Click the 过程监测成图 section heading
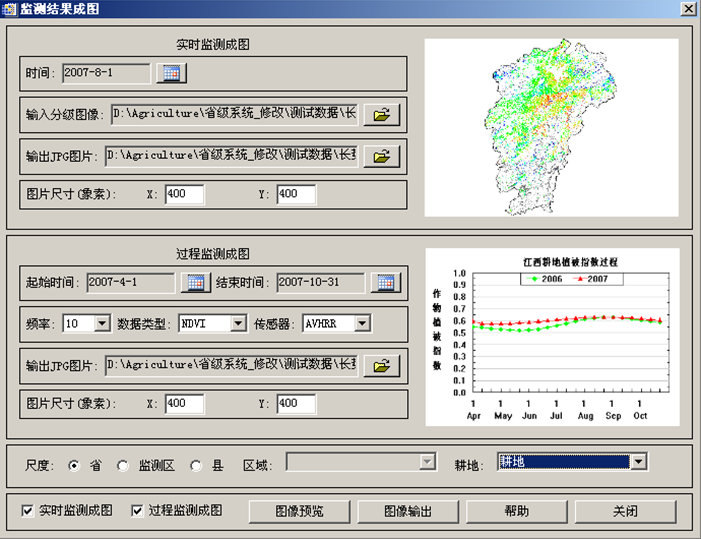This screenshot has height=539, width=701. (213, 254)
